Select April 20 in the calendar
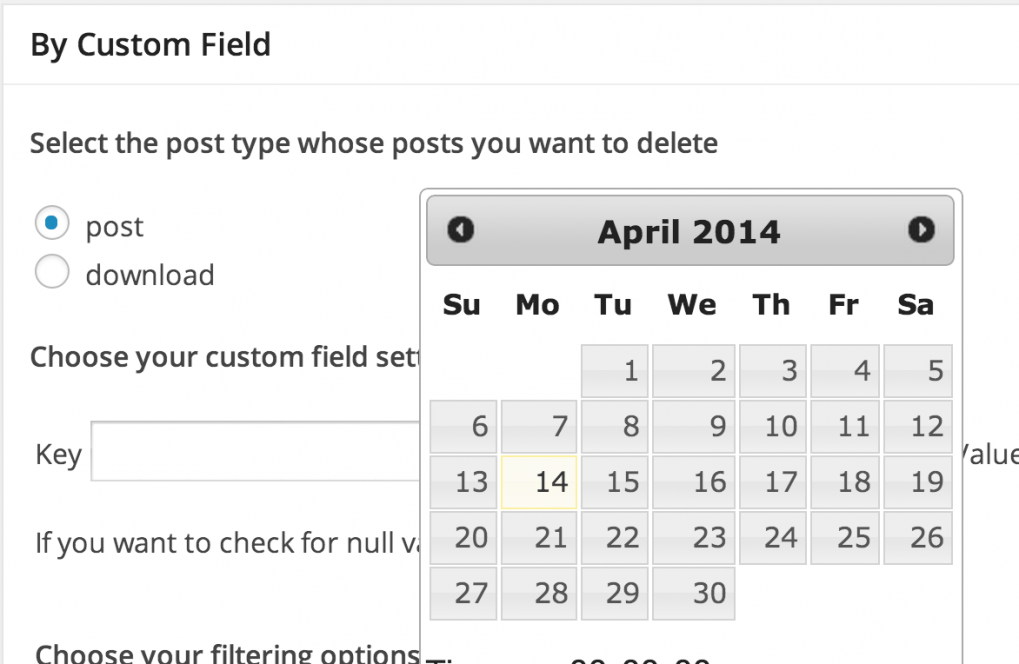Viewport: 1019px width, 664px height. coord(463,537)
